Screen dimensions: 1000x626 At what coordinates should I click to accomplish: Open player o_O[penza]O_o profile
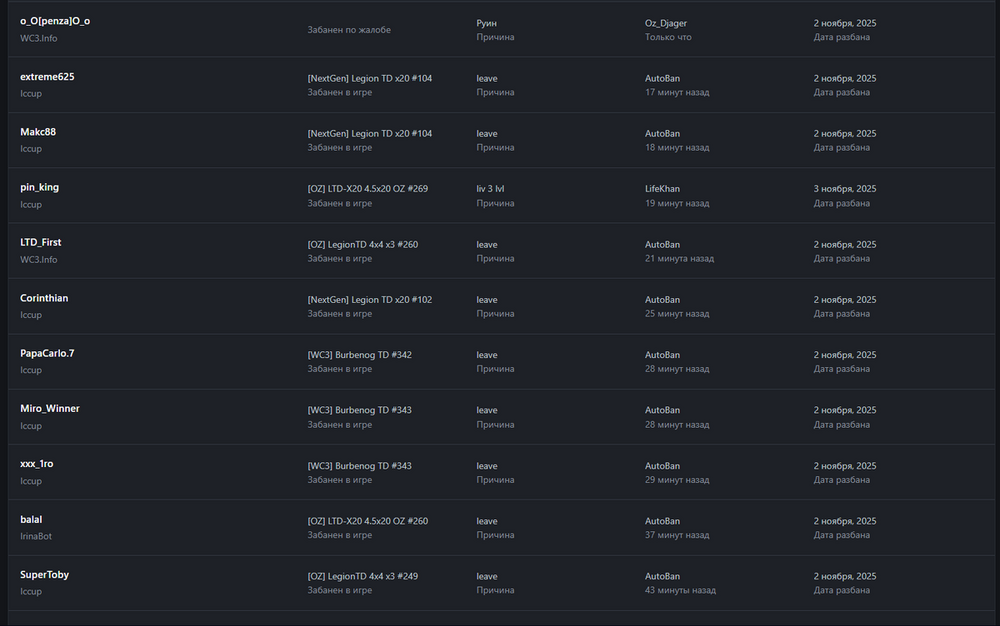tap(55, 21)
